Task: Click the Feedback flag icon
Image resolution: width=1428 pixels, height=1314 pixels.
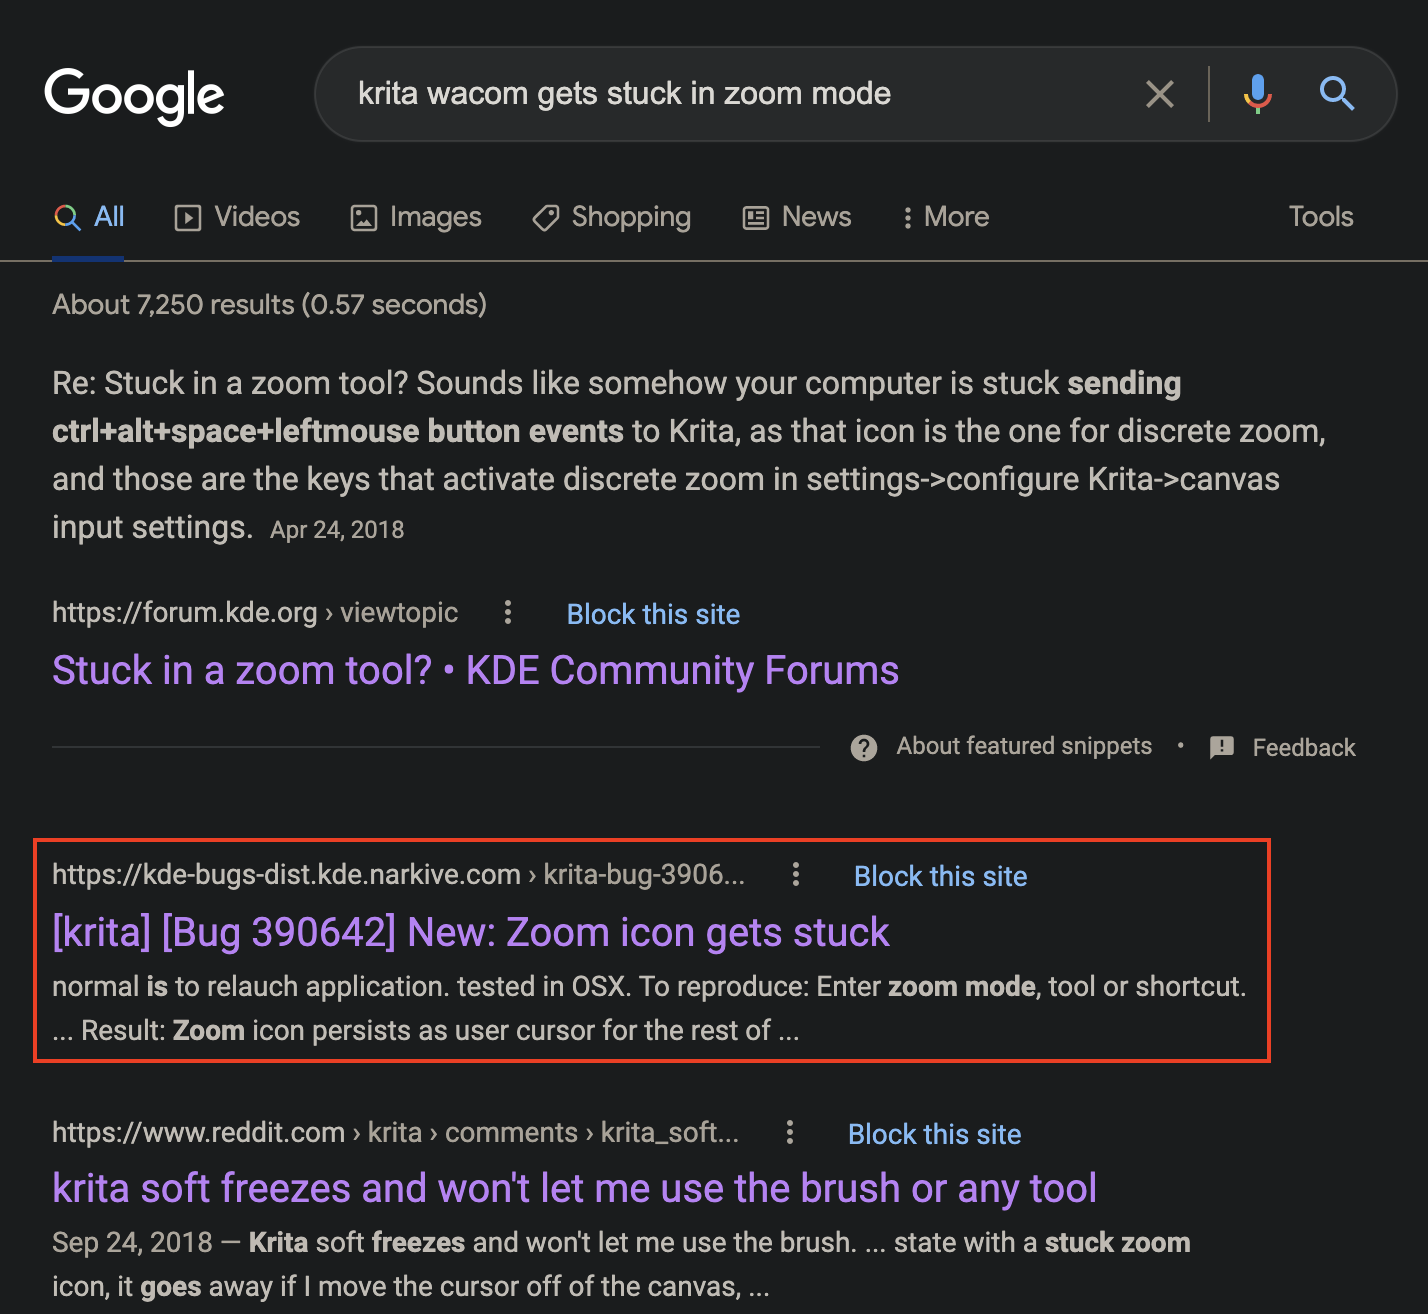Action: 1221,747
